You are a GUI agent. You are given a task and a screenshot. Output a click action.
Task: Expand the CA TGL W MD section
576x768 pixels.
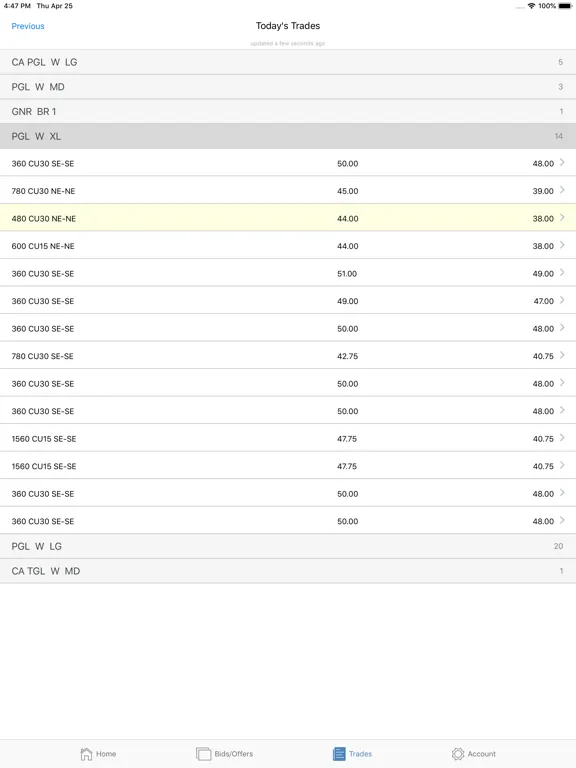point(288,571)
